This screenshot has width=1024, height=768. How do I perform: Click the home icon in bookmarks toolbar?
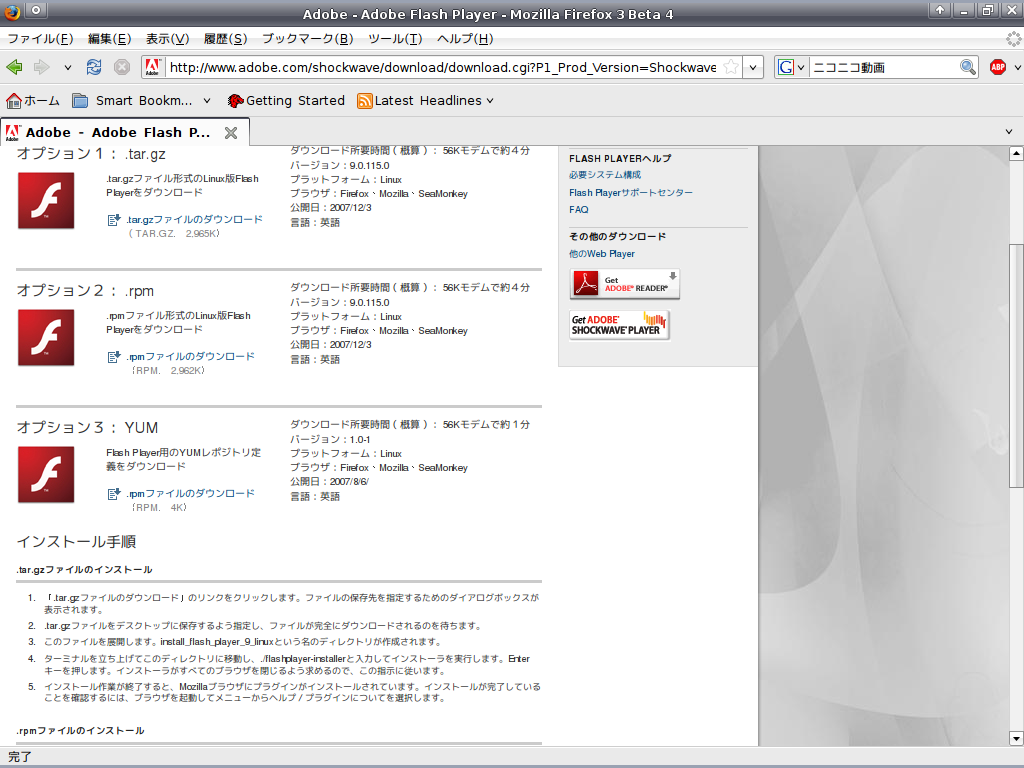tap(14, 101)
